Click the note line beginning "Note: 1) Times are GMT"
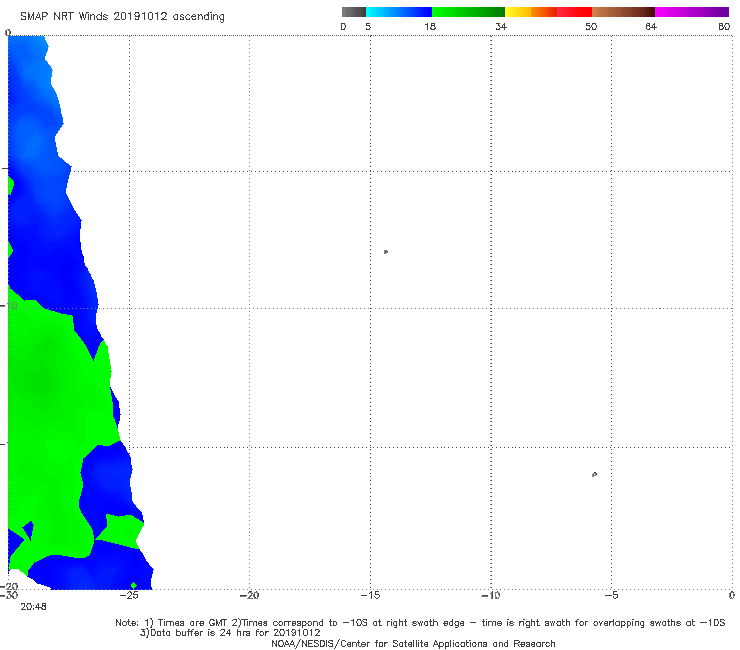The width and height of the screenshot is (740, 650). click(x=420, y=623)
